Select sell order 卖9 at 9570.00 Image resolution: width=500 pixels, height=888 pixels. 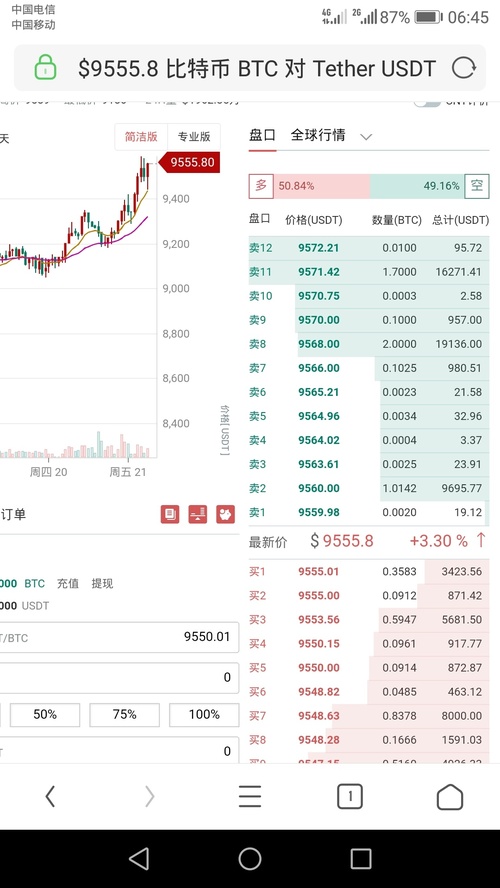[369, 320]
